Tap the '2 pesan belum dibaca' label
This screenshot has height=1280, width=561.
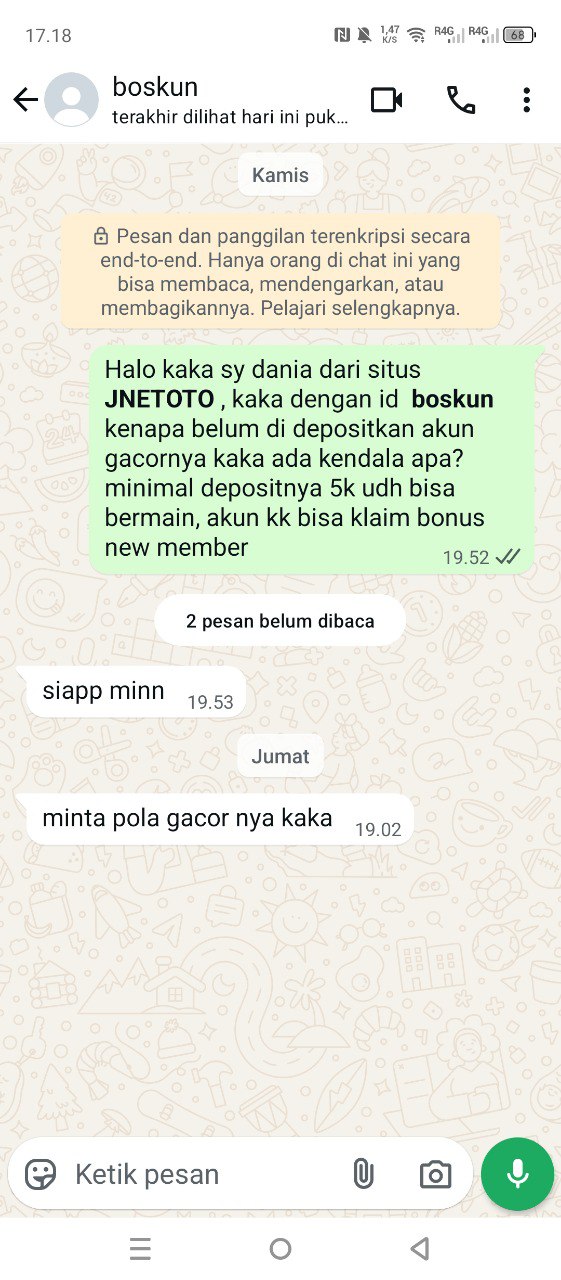[280, 621]
